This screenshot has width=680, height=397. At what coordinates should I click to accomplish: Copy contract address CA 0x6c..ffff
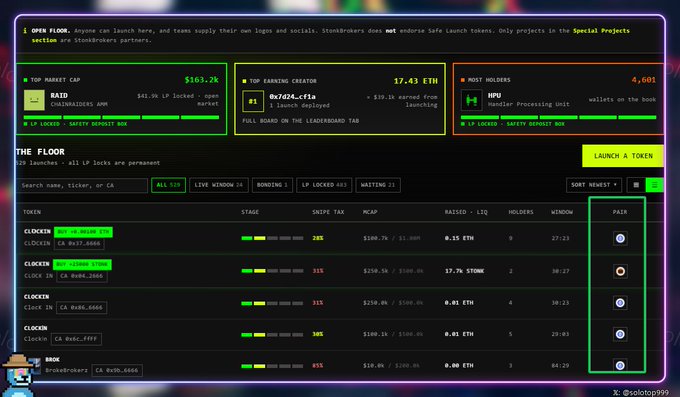(x=76, y=339)
